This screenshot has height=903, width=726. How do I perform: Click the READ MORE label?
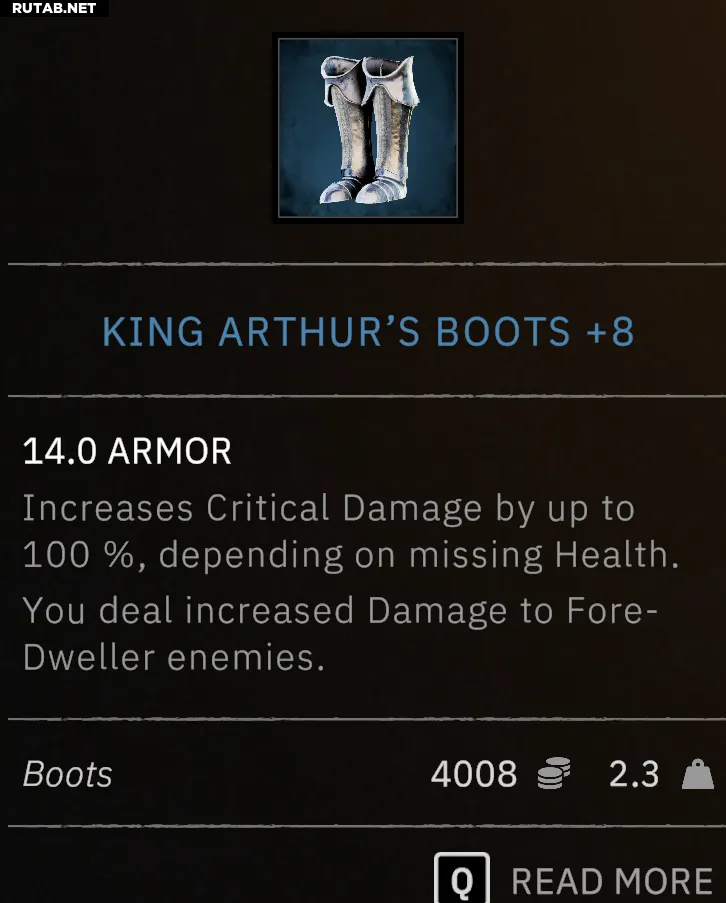point(612,881)
